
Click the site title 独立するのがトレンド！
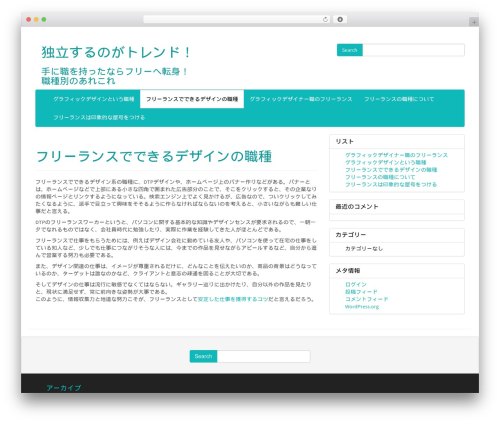point(116,52)
